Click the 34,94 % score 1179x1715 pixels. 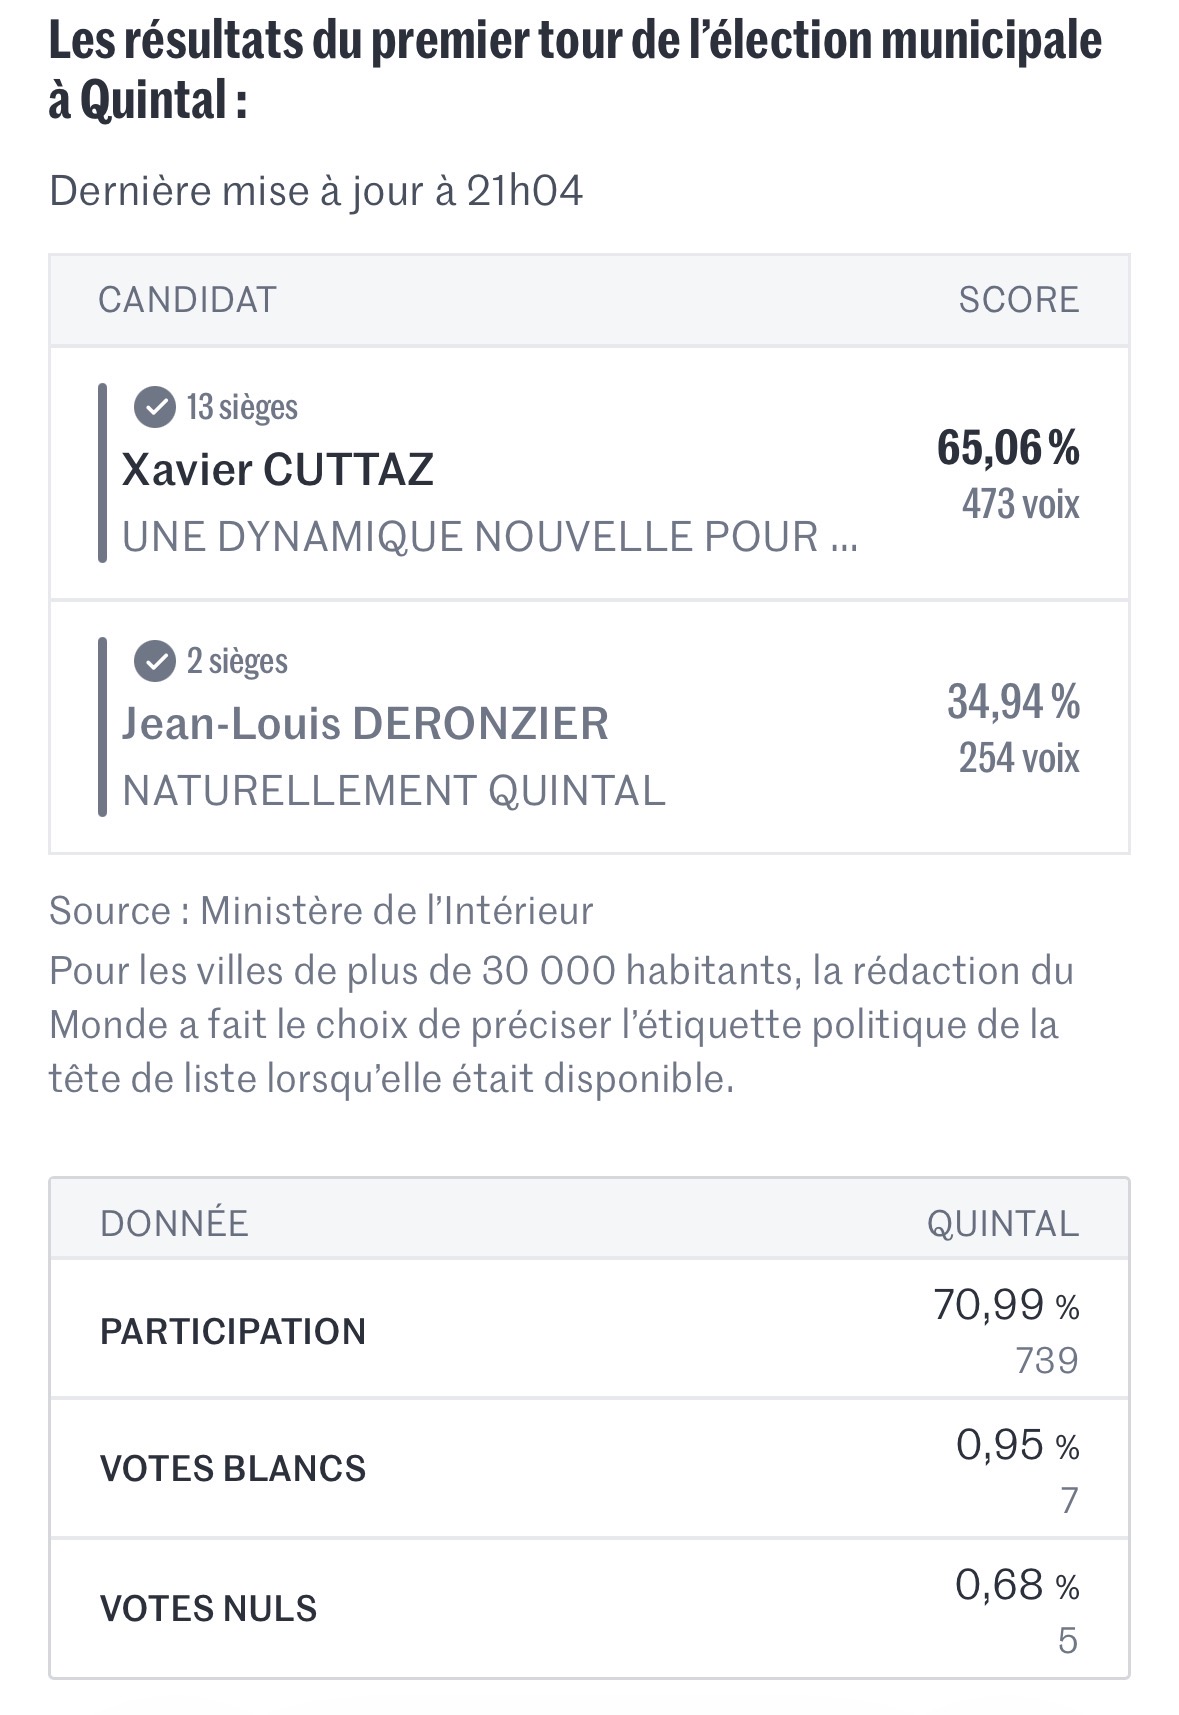pyautogui.click(x=1013, y=702)
